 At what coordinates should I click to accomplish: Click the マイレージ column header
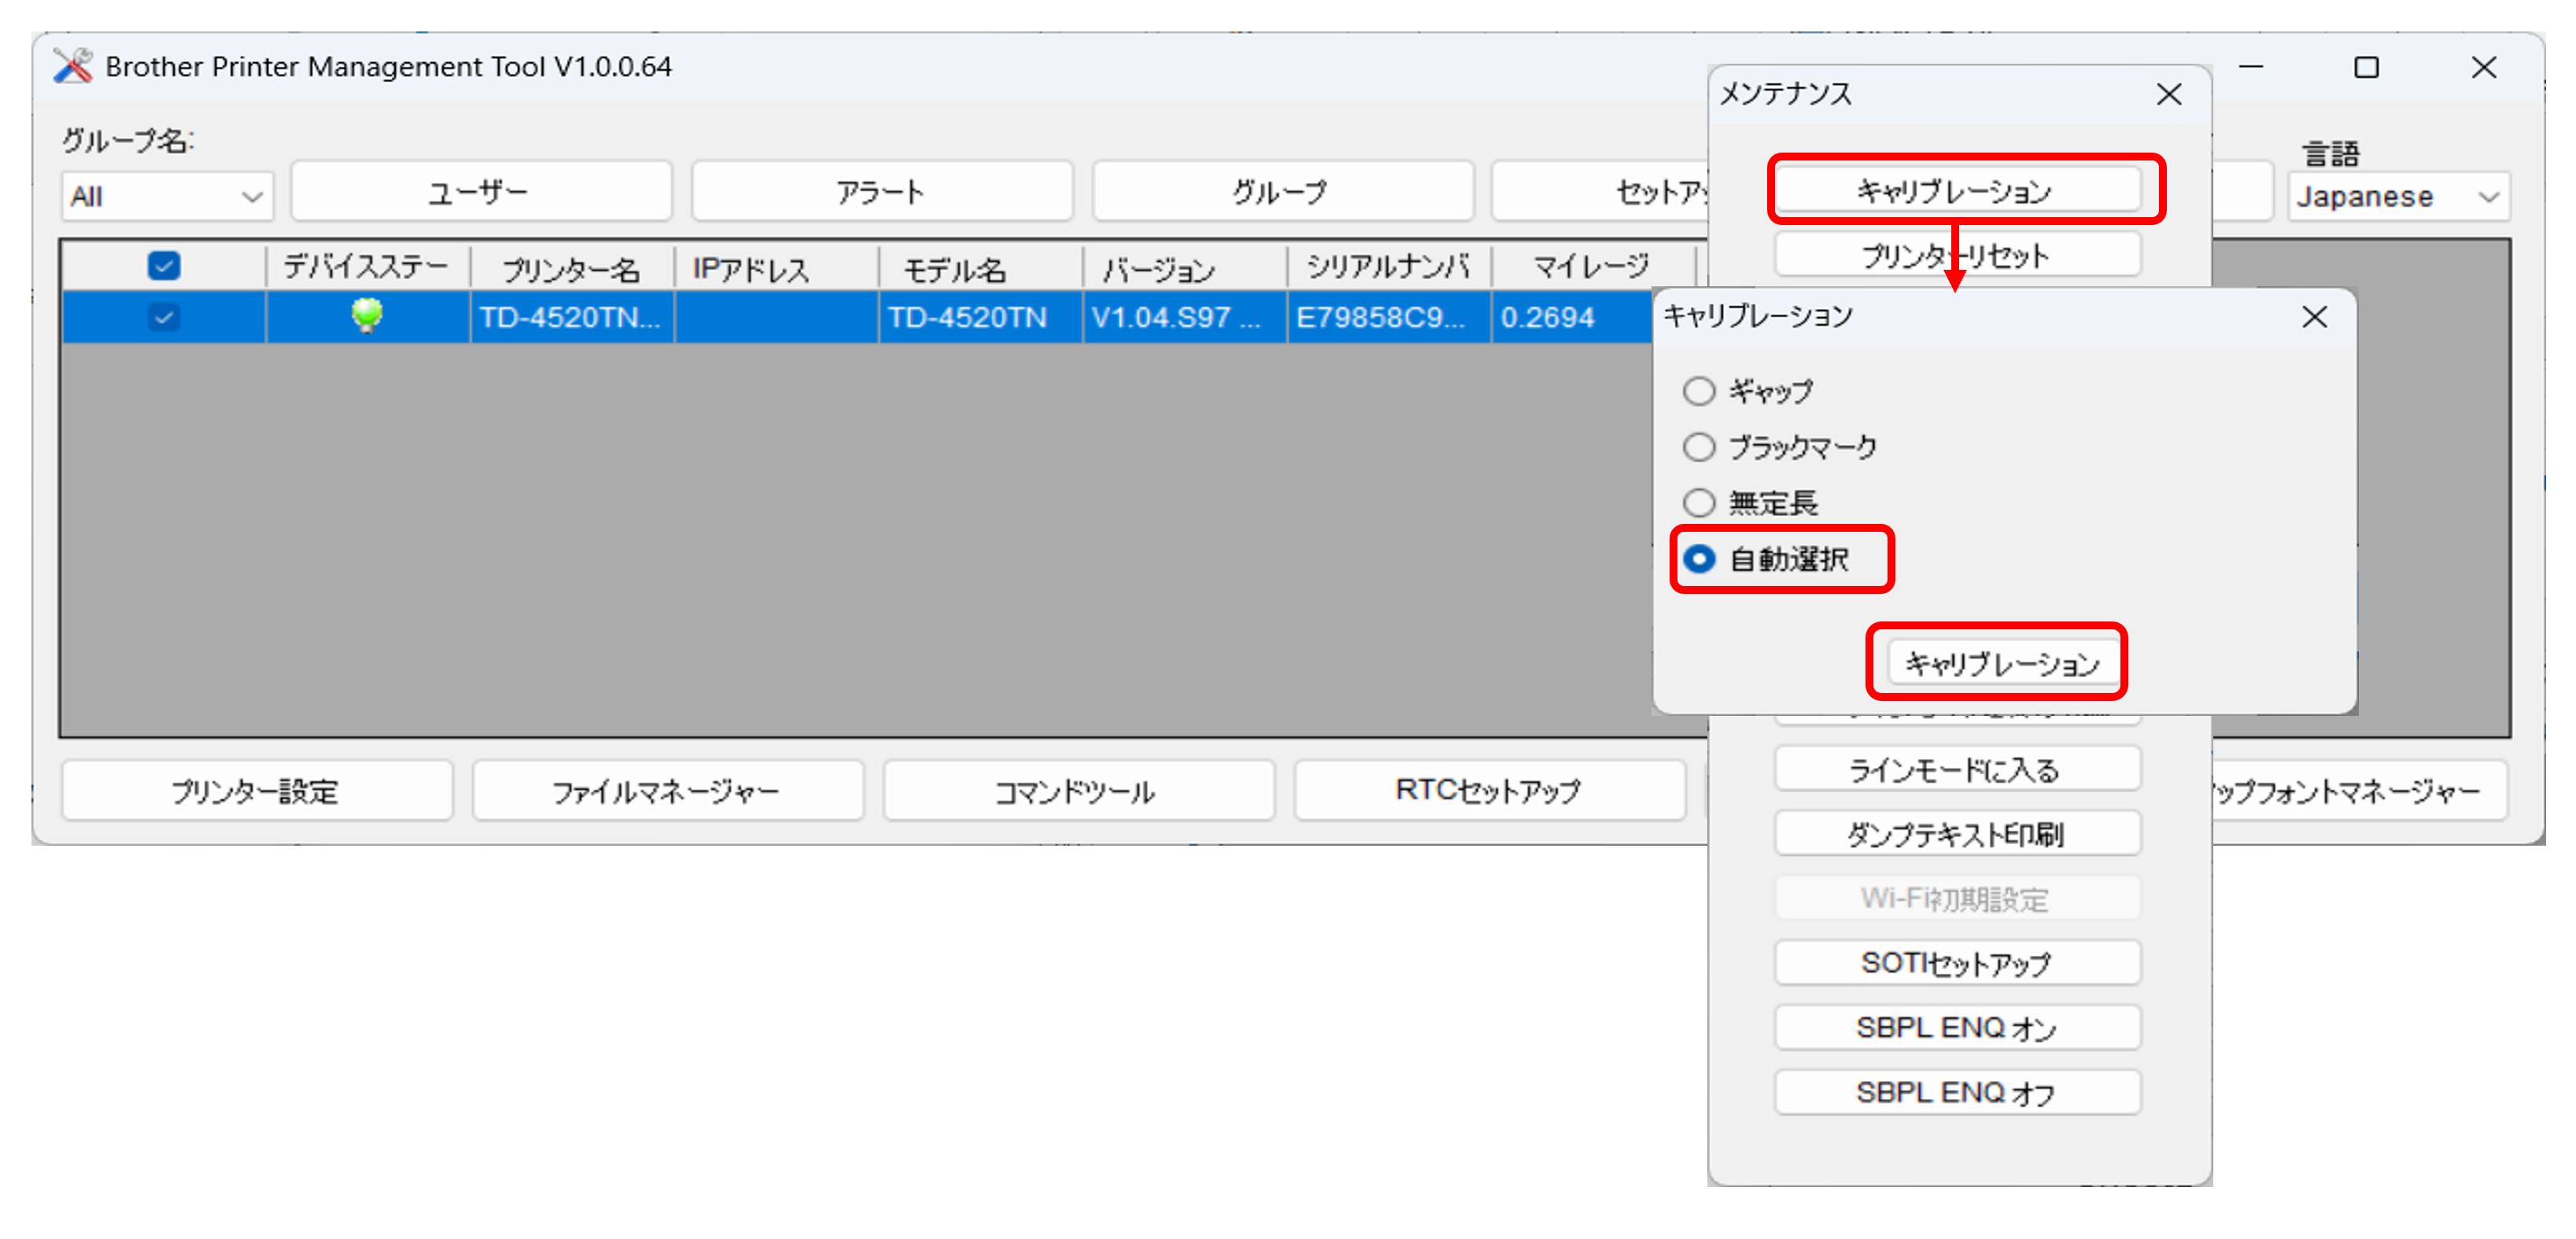point(1590,266)
